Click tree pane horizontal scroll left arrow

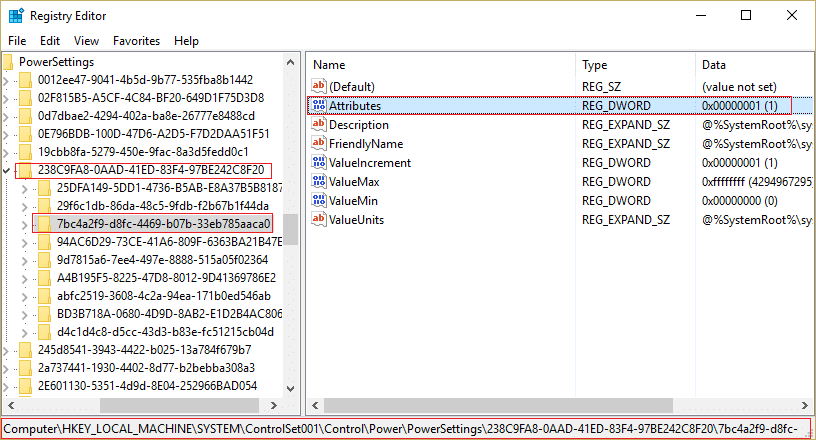point(11,405)
